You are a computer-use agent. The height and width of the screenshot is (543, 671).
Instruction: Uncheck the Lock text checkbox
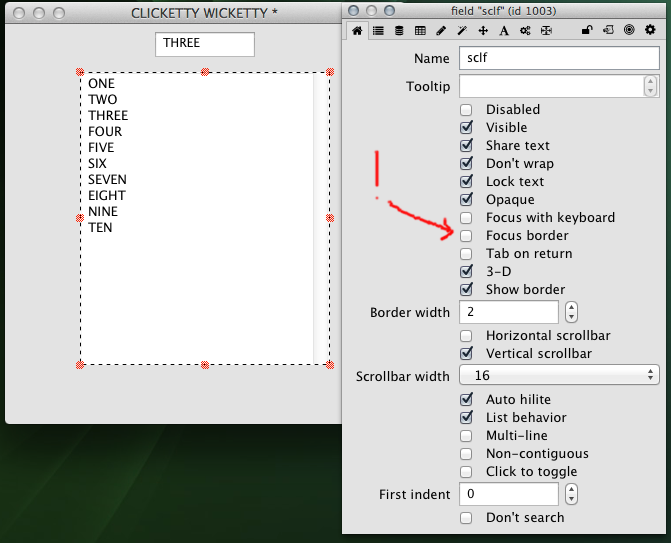point(466,182)
